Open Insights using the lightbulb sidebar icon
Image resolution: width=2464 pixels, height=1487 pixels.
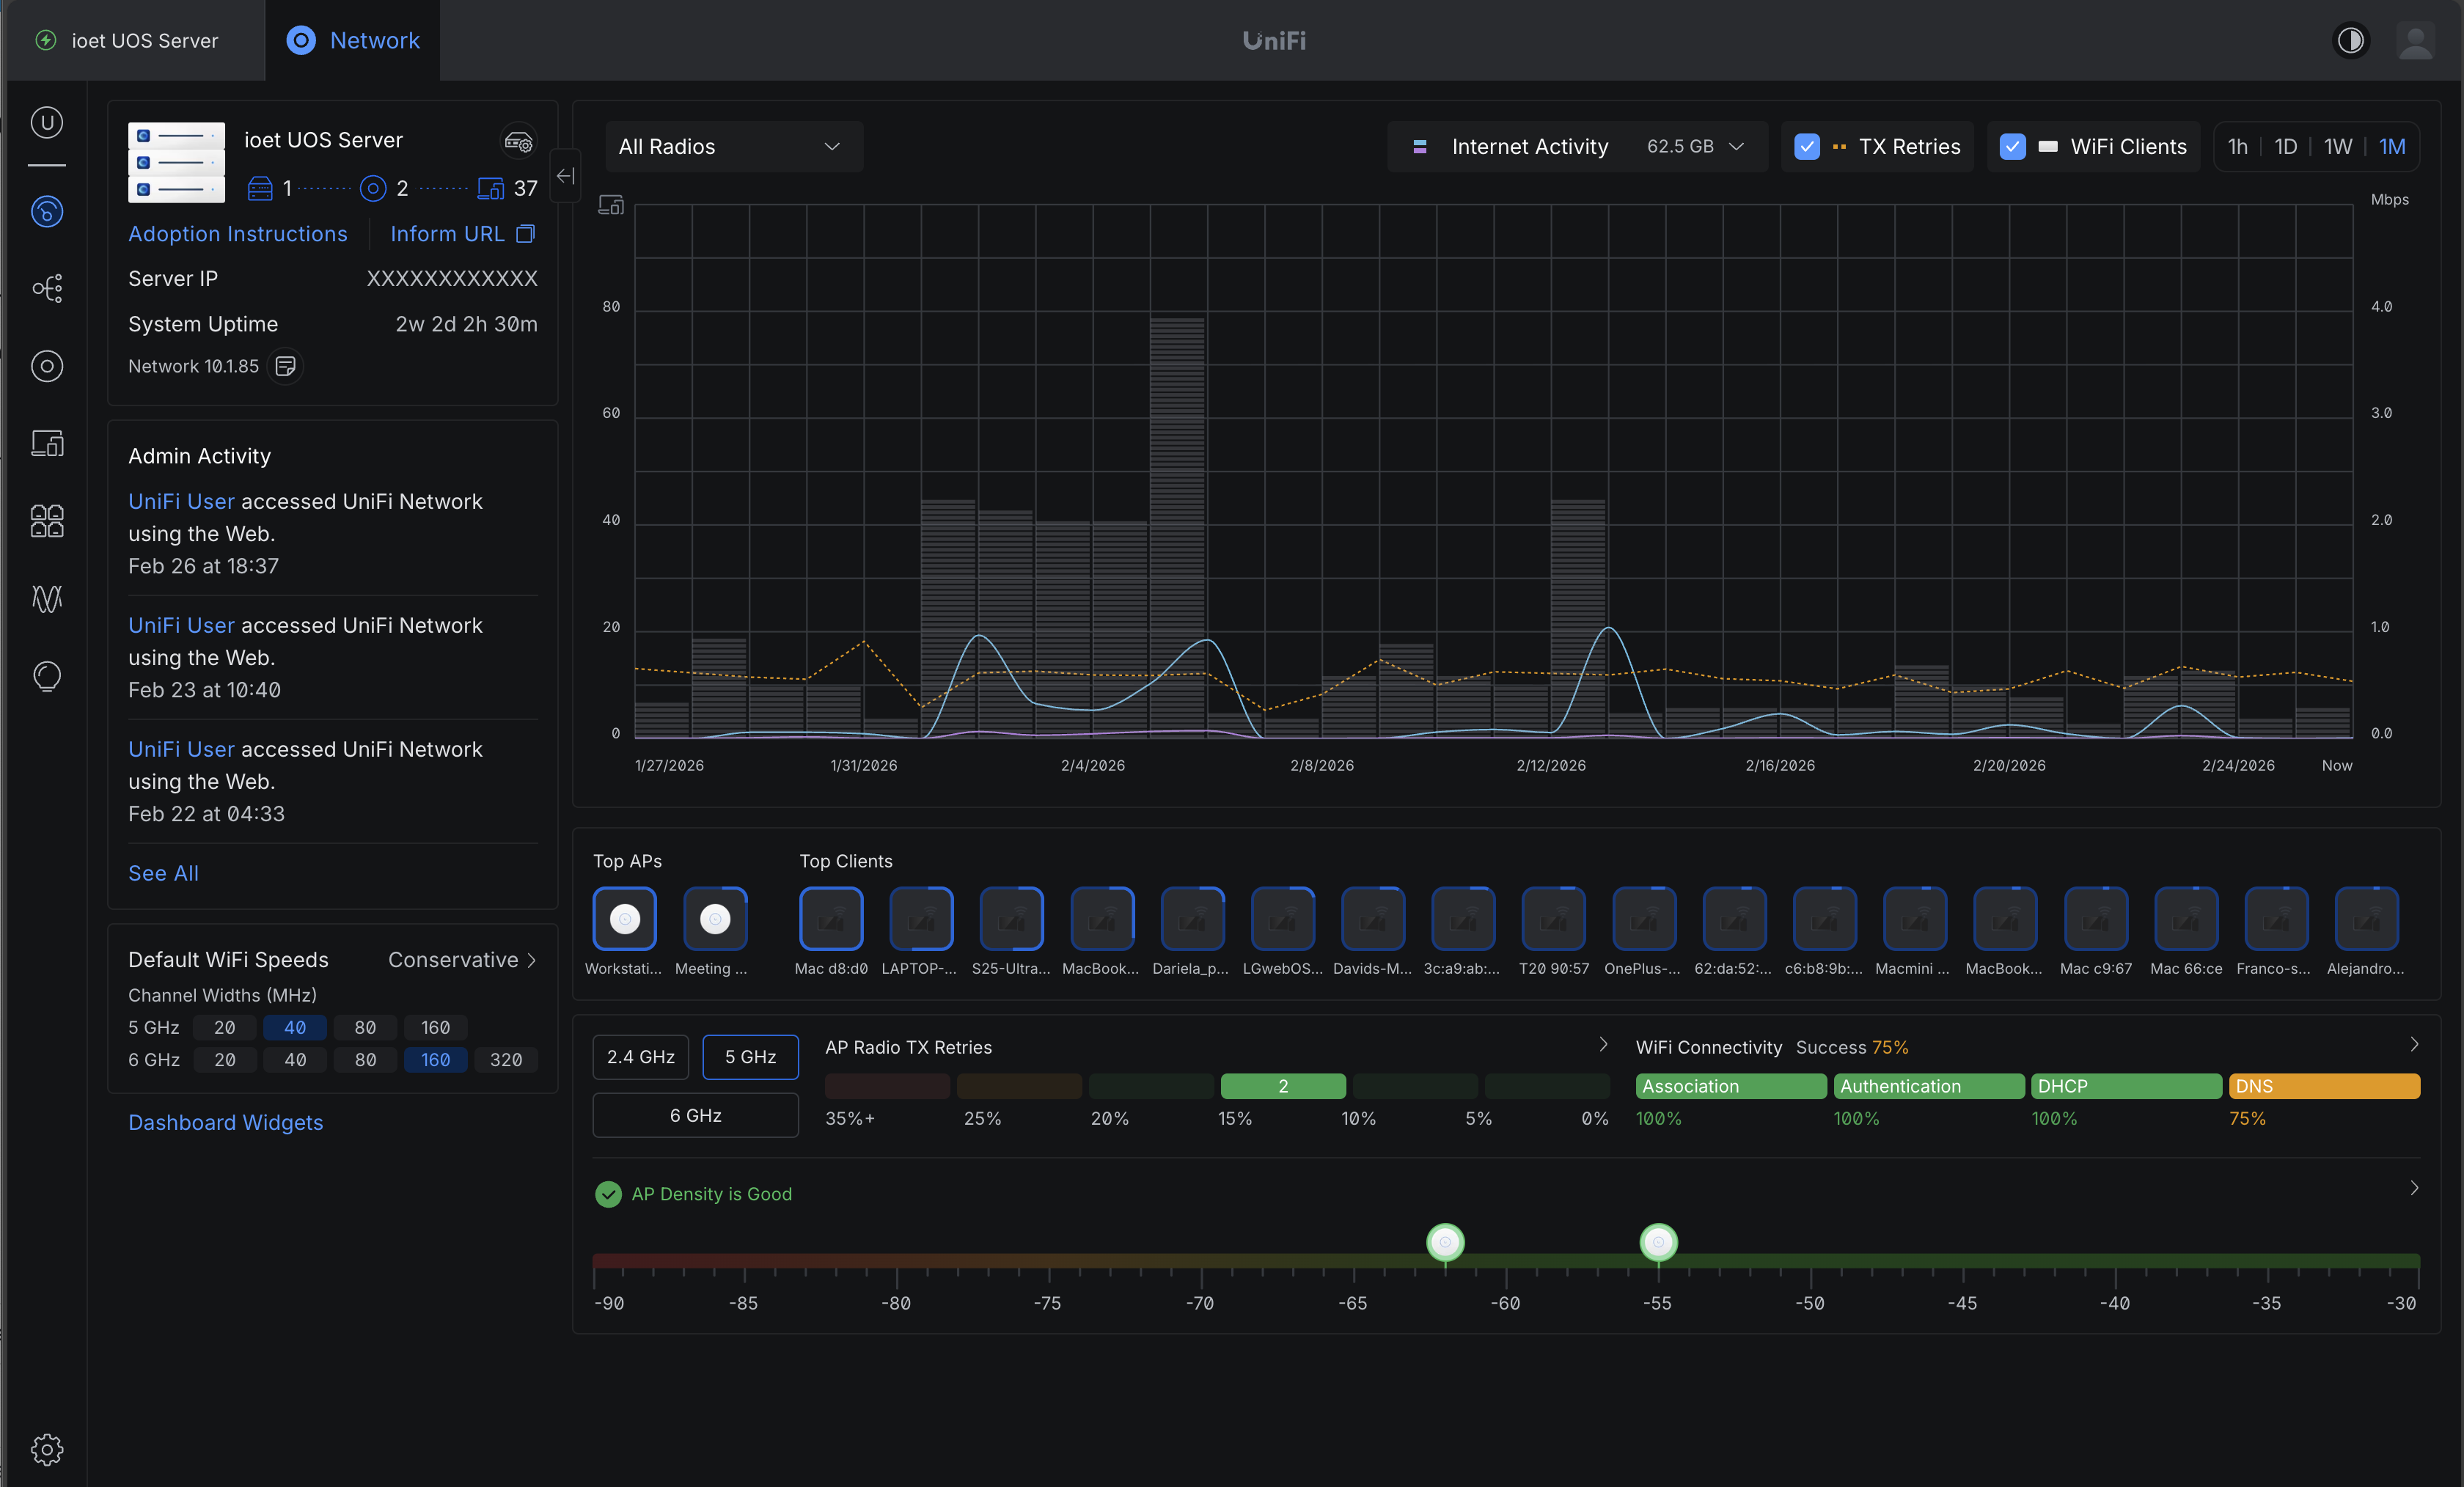(x=47, y=676)
